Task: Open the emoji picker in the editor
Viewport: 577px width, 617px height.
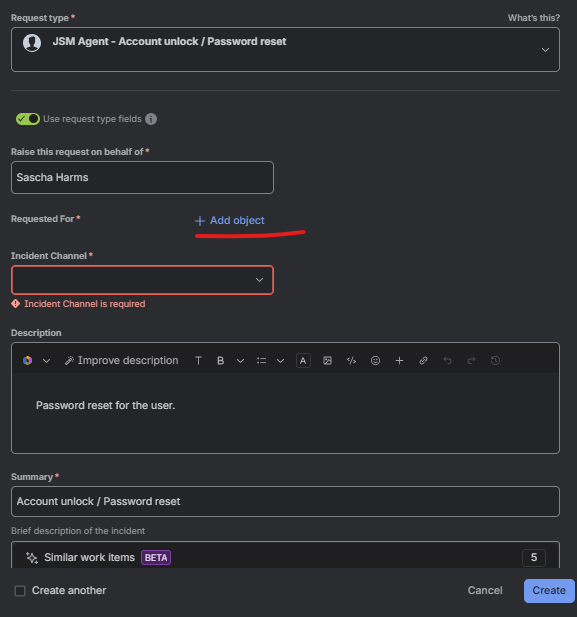Action: [375, 360]
